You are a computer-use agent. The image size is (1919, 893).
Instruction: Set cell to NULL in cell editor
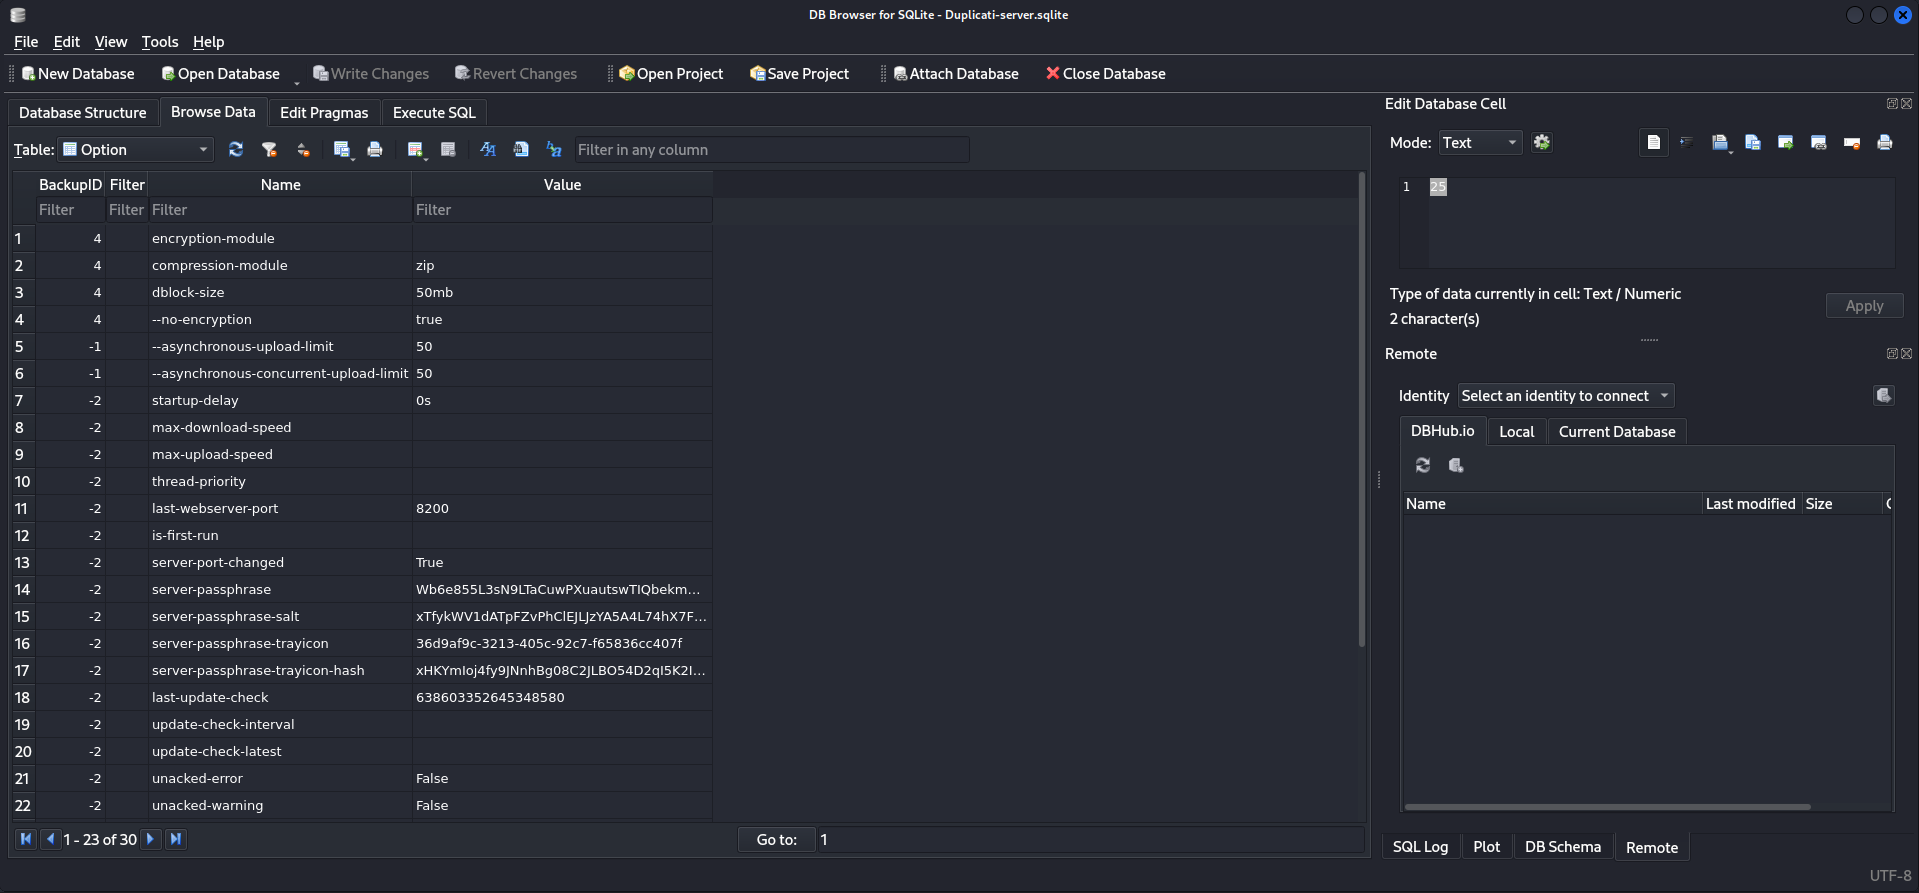[1851, 143]
